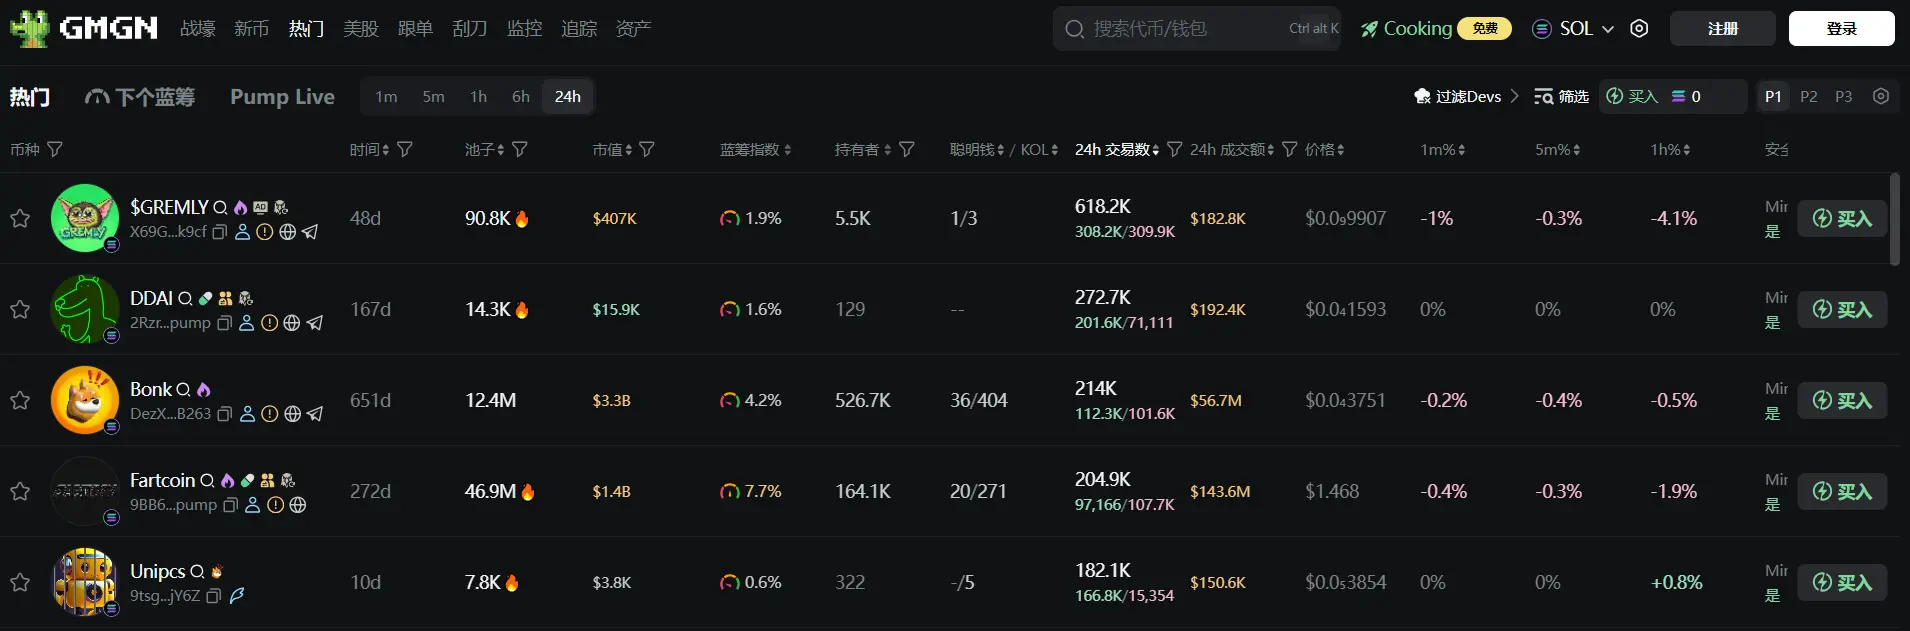This screenshot has width=1910, height=631.
Task: Copy Unipcs address 9tsg...jY6Z
Action: [213, 596]
